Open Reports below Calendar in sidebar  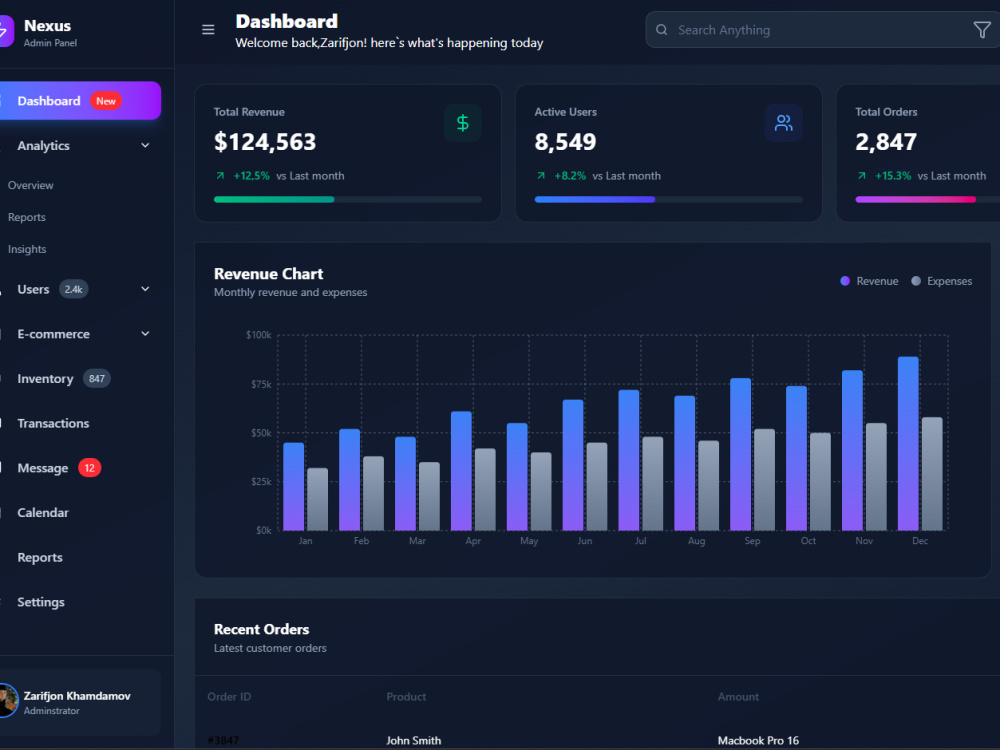[x=80, y=557]
